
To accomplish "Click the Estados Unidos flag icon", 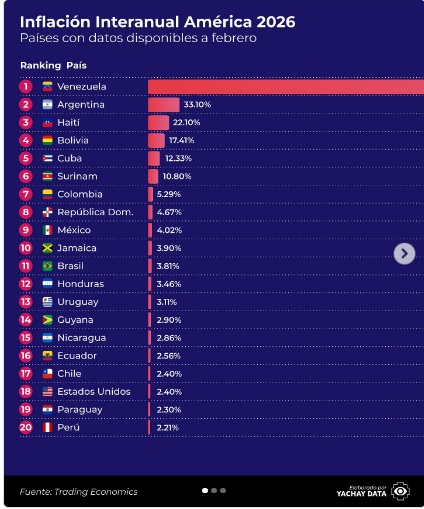I will pos(47,392).
